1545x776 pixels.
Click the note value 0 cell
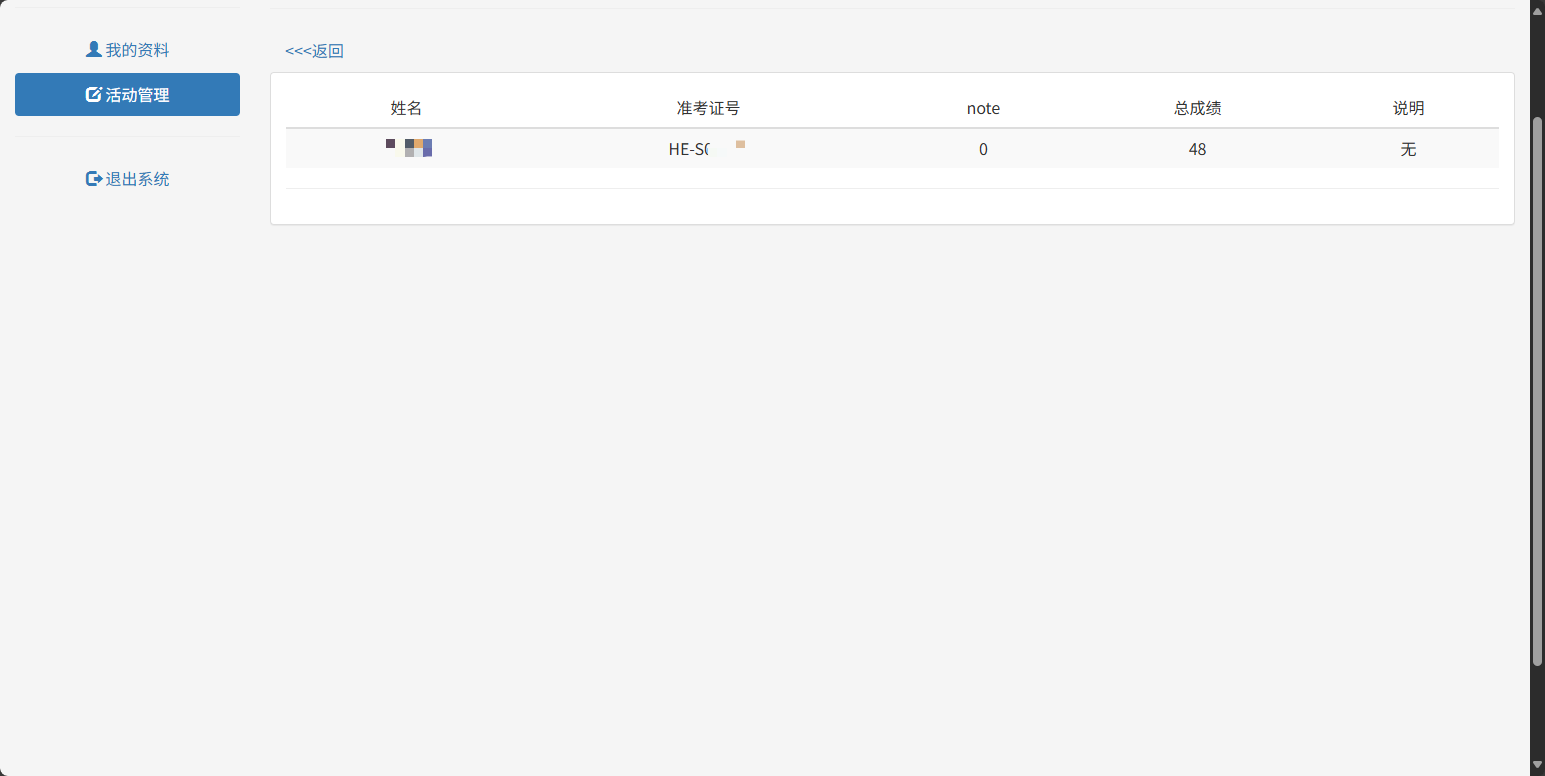coord(983,149)
